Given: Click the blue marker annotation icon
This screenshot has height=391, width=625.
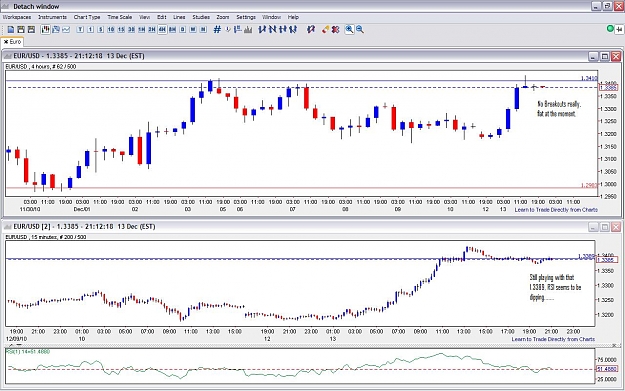Looking at the screenshot, I should (311, 29).
